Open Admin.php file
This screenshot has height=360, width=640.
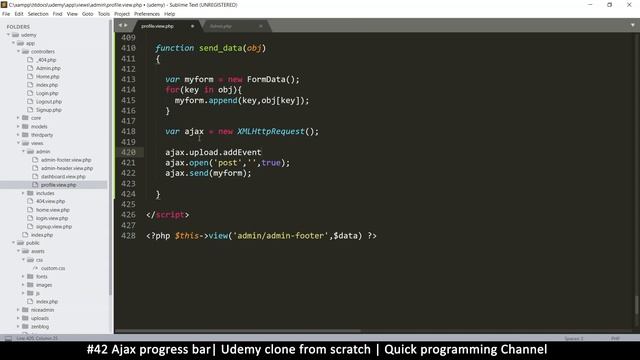tap(48, 68)
